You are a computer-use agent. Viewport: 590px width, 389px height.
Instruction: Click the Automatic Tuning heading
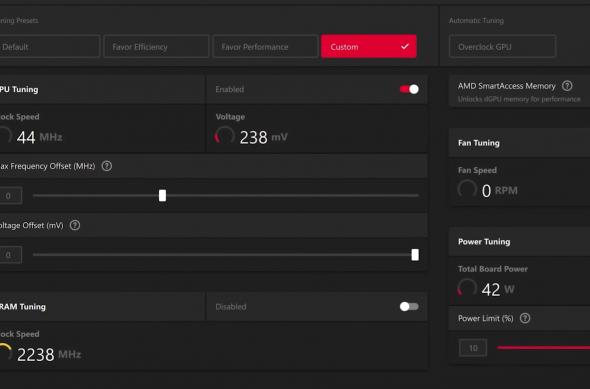tap(476, 21)
